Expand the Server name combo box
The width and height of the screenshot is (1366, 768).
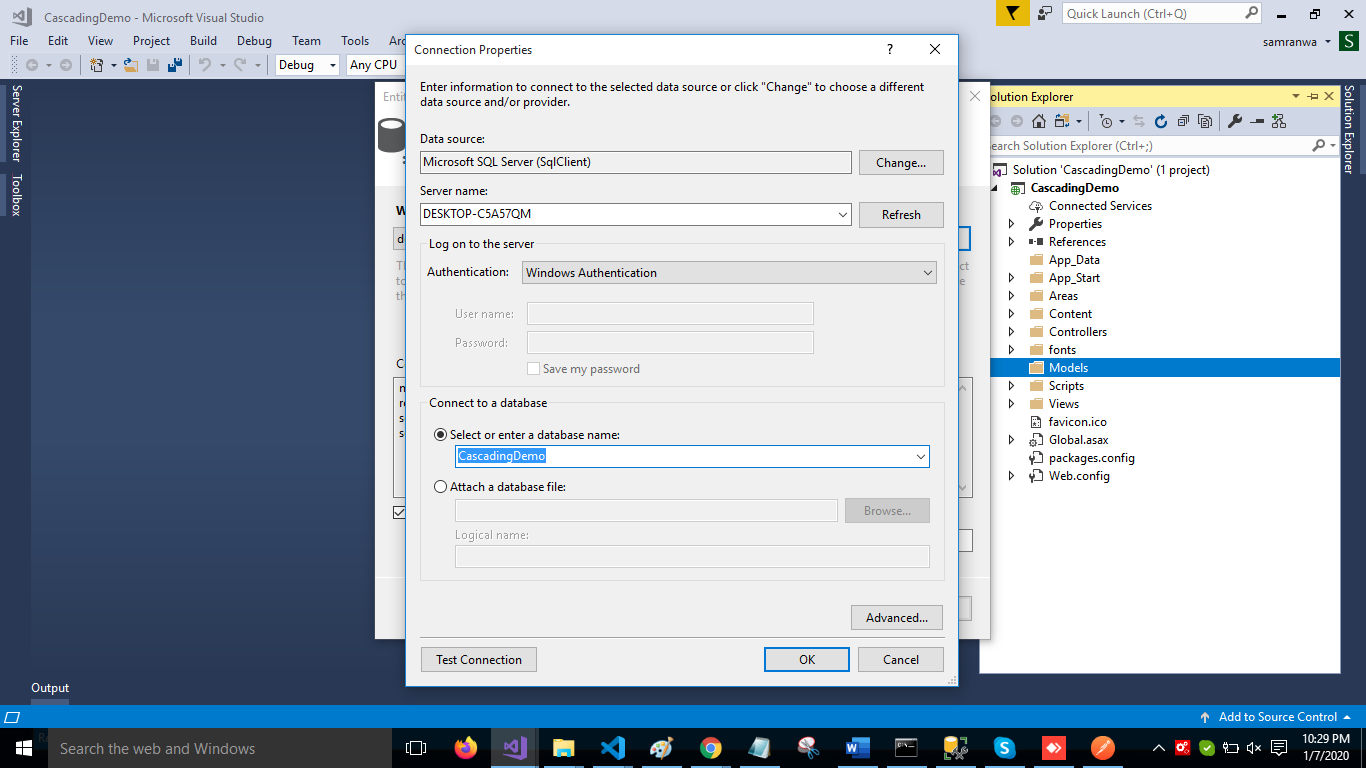pos(843,214)
